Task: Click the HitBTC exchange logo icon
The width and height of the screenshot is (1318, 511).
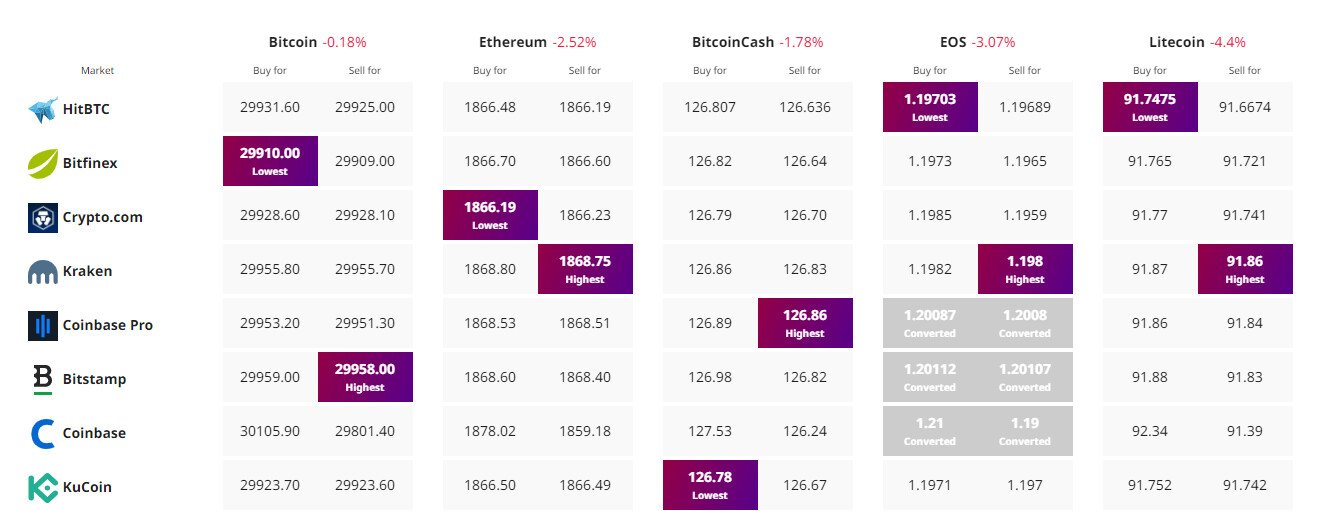Action: pos(43,109)
